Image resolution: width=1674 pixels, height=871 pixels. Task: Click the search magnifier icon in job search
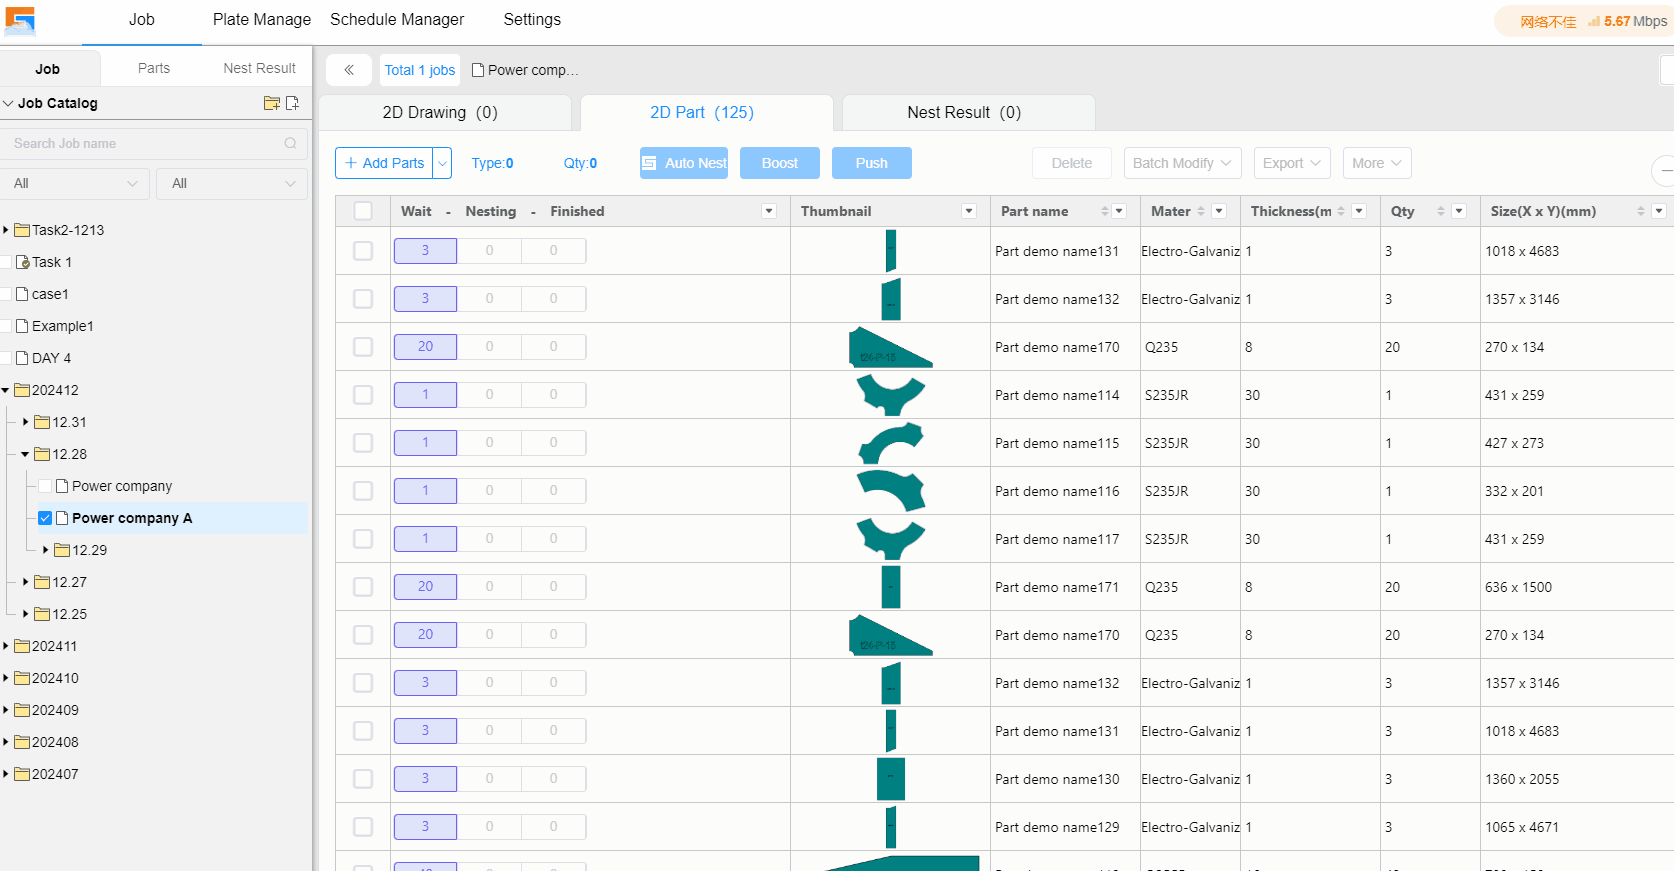[290, 143]
